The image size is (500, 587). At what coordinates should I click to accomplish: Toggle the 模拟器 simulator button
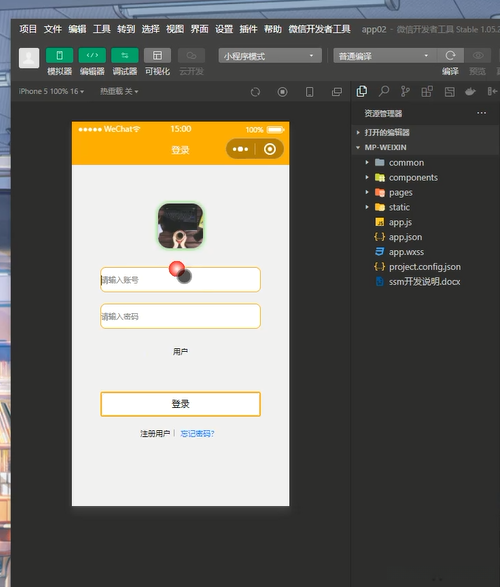59,55
